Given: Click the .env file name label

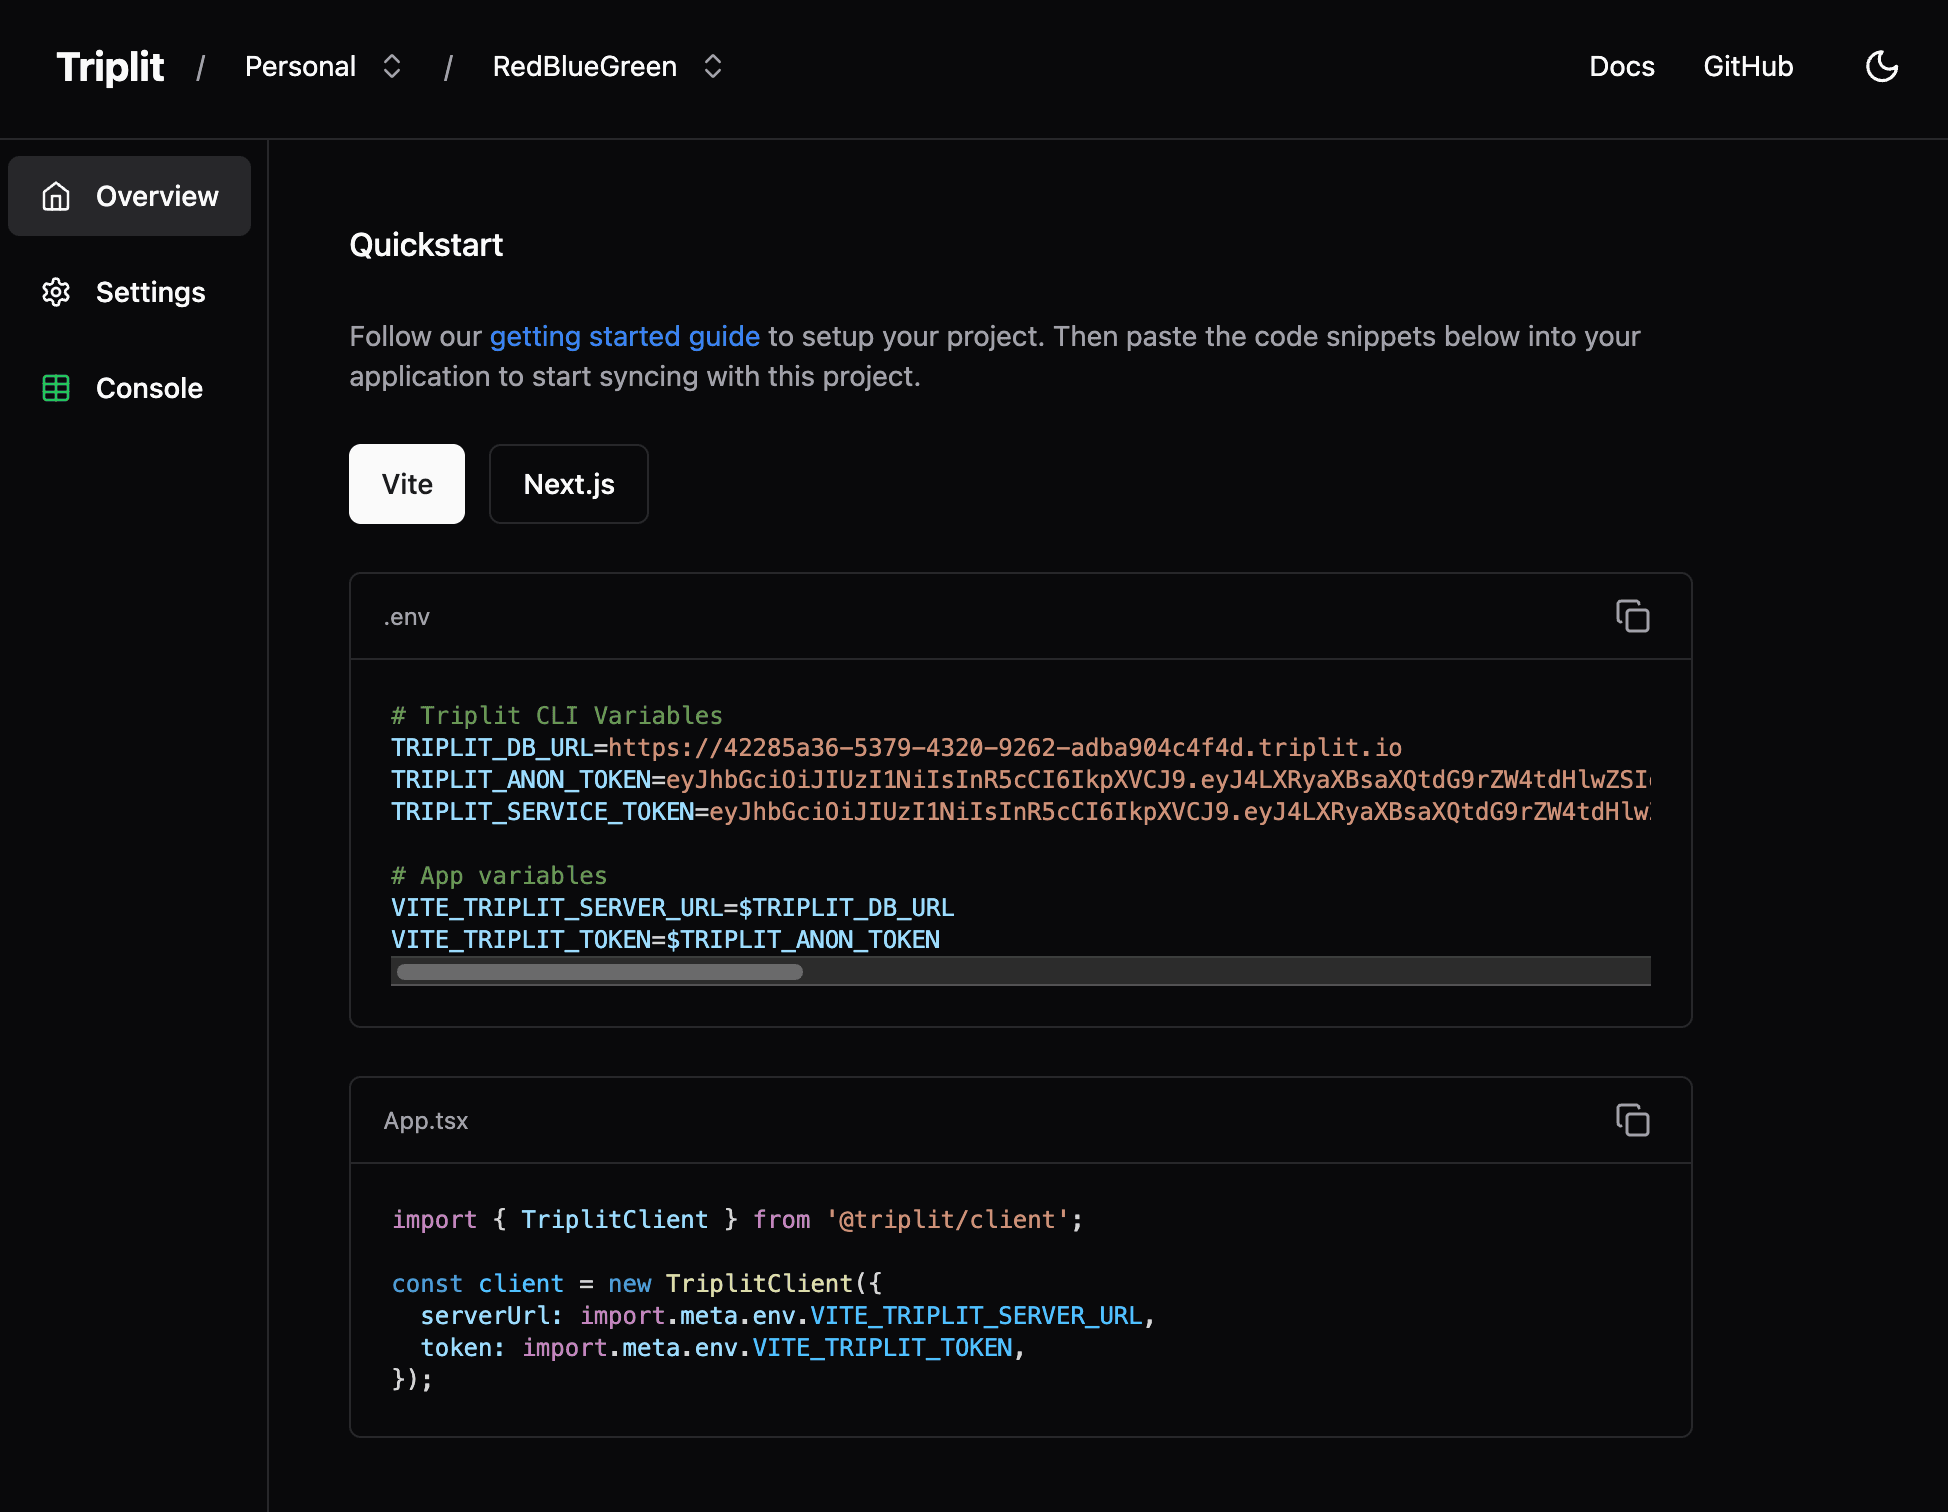Looking at the screenshot, I should [x=406, y=617].
